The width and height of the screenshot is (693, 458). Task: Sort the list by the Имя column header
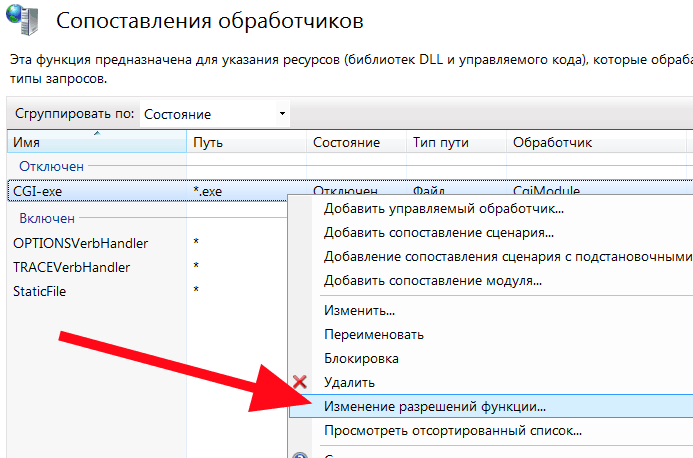point(96,143)
